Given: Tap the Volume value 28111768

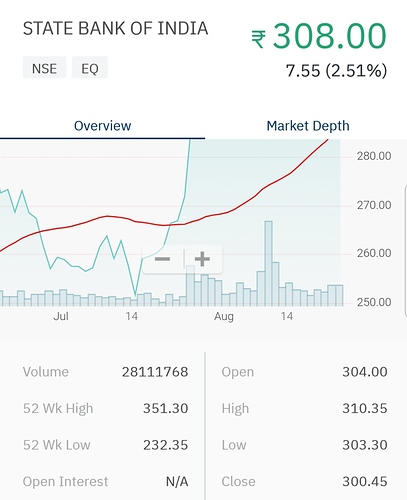Looking at the screenshot, I should point(155,372).
